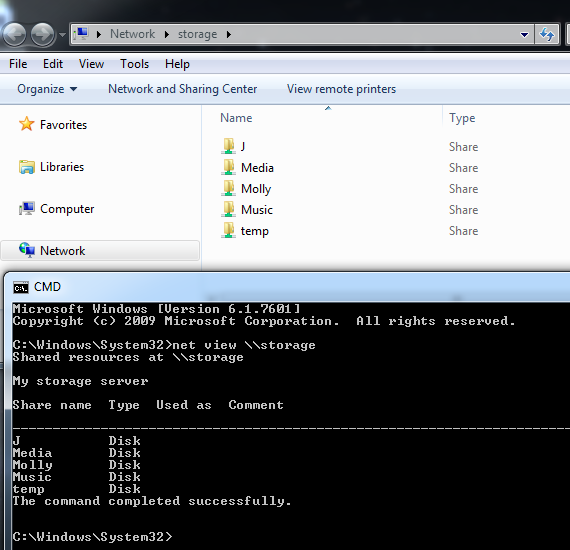
Task: Click the Molly share folder icon
Action: pos(228,188)
